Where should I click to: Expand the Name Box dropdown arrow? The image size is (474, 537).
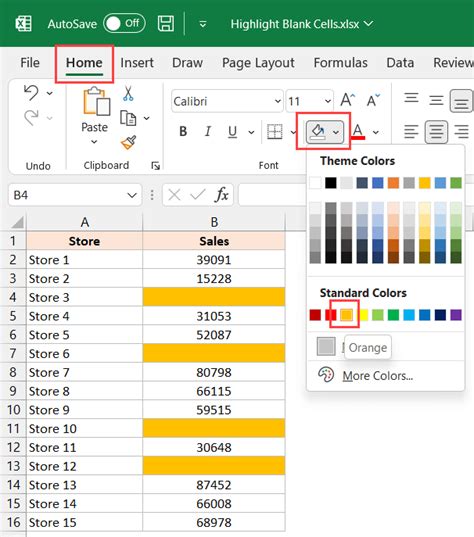132,195
